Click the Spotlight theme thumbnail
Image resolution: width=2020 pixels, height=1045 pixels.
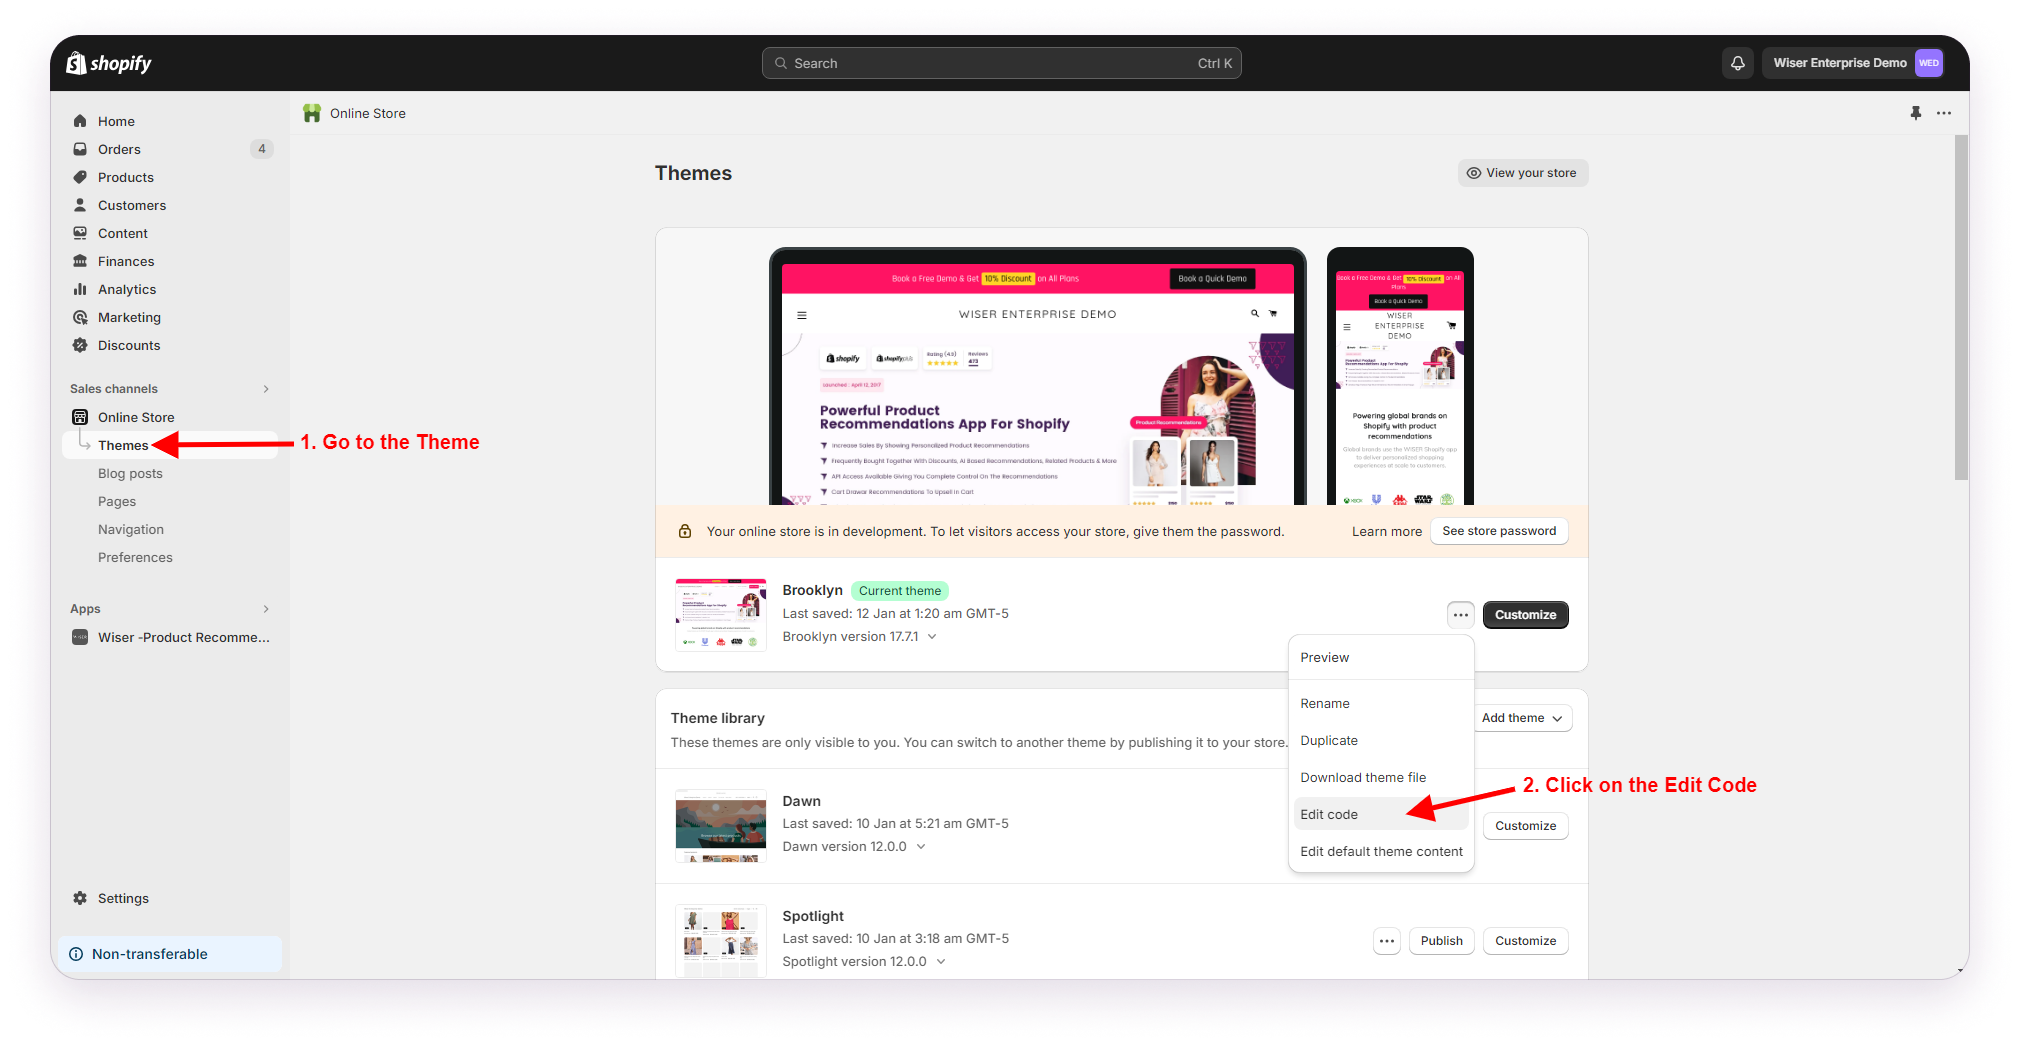coord(720,940)
